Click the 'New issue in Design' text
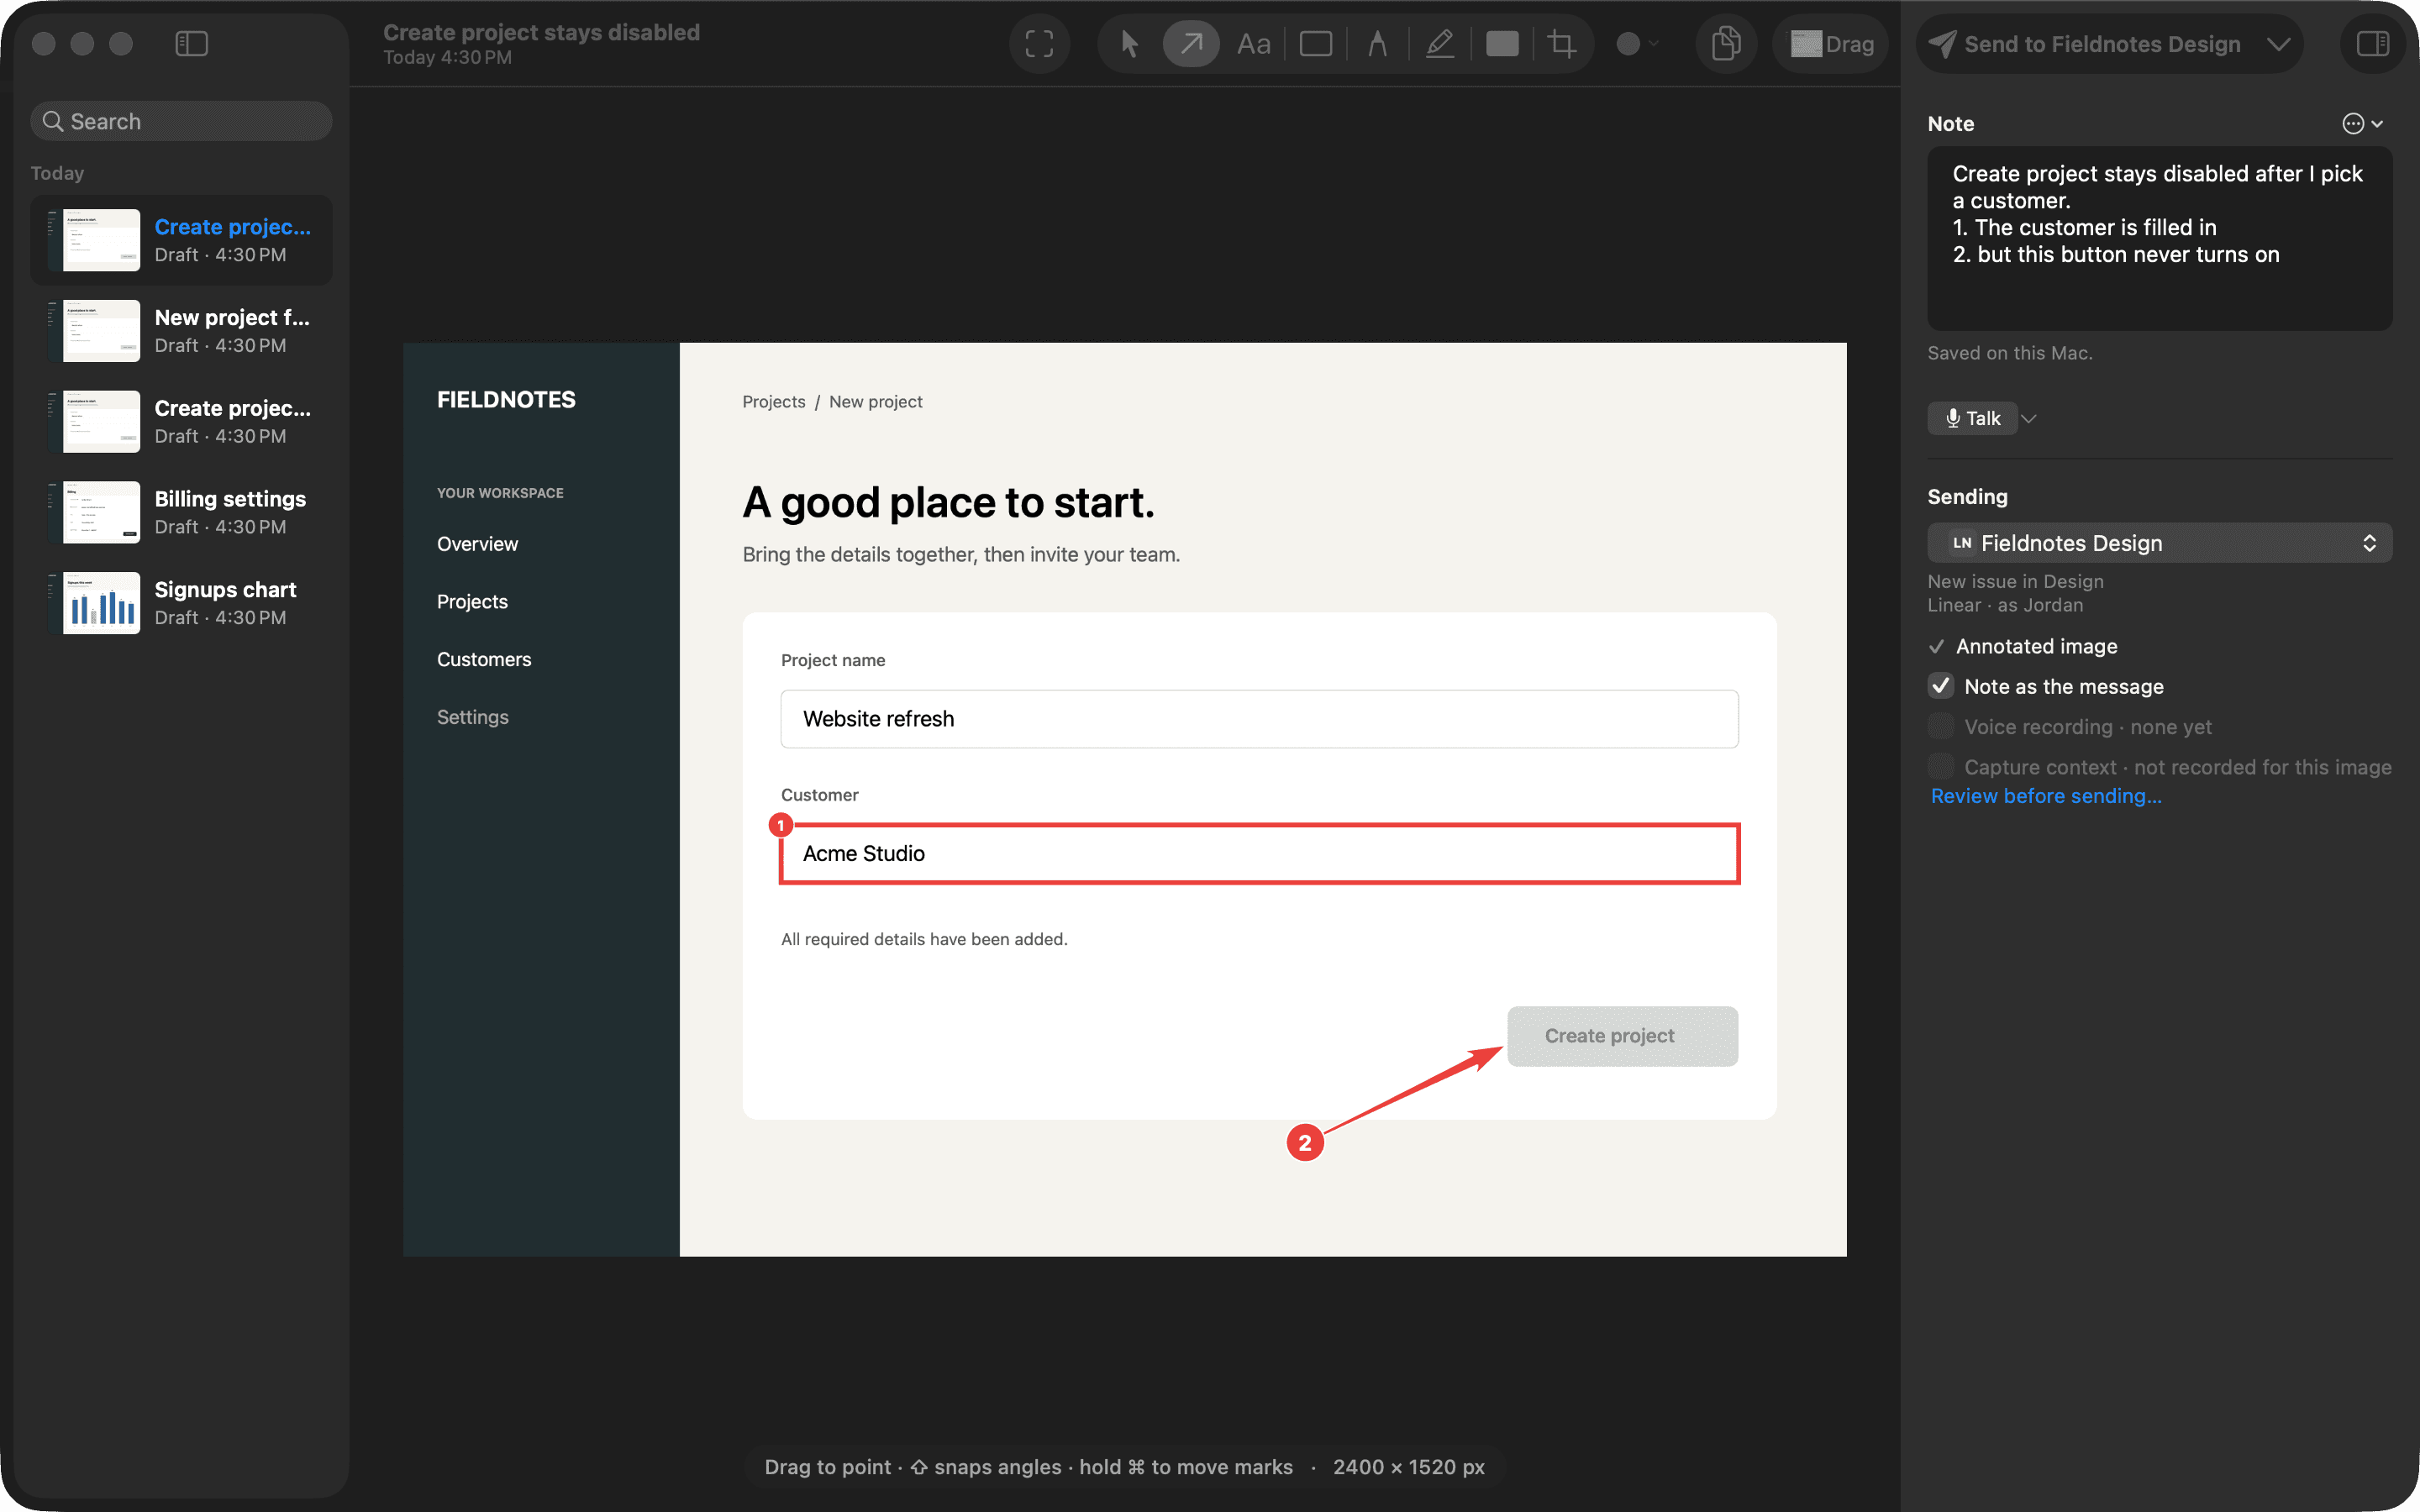The width and height of the screenshot is (2420, 1512). tap(2015, 581)
